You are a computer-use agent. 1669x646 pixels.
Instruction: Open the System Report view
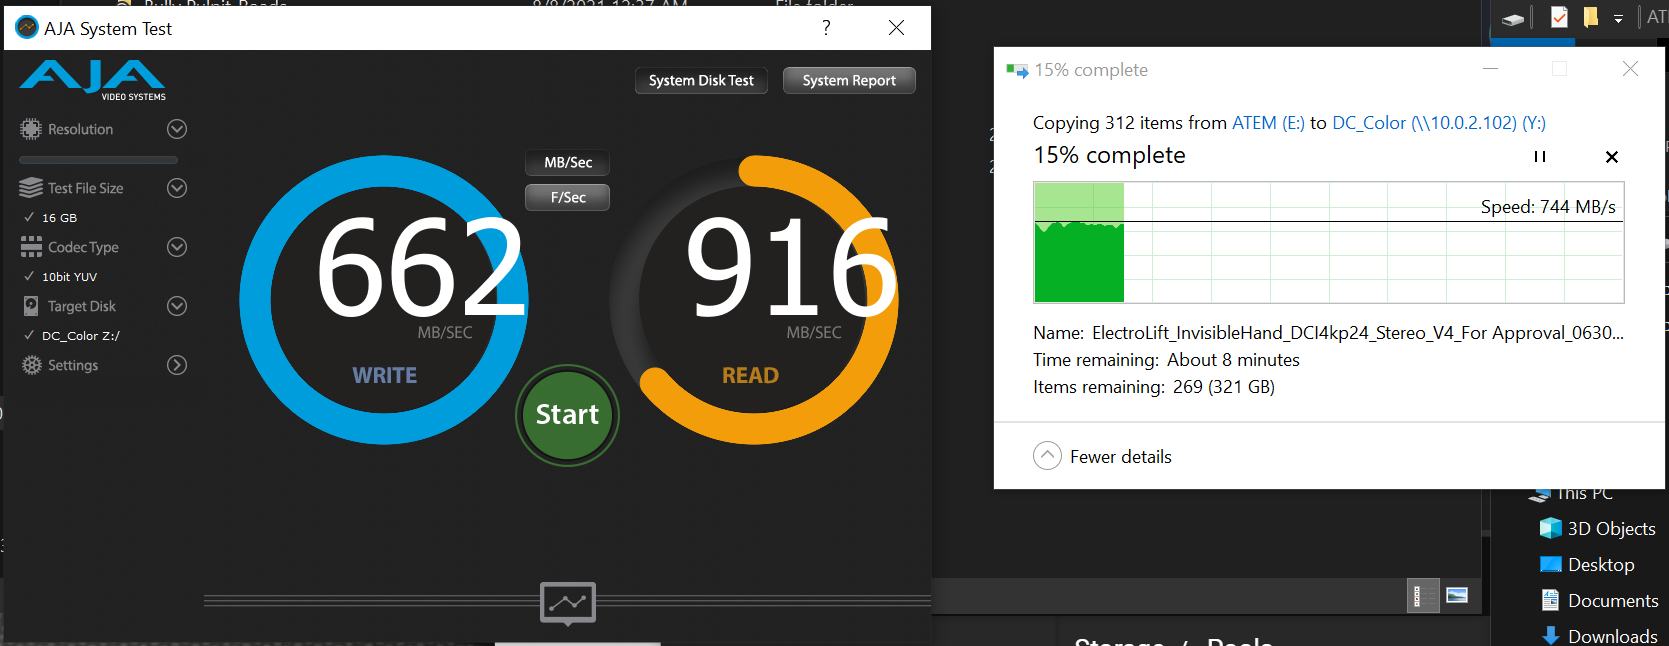pyautogui.click(x=849, y=80)
